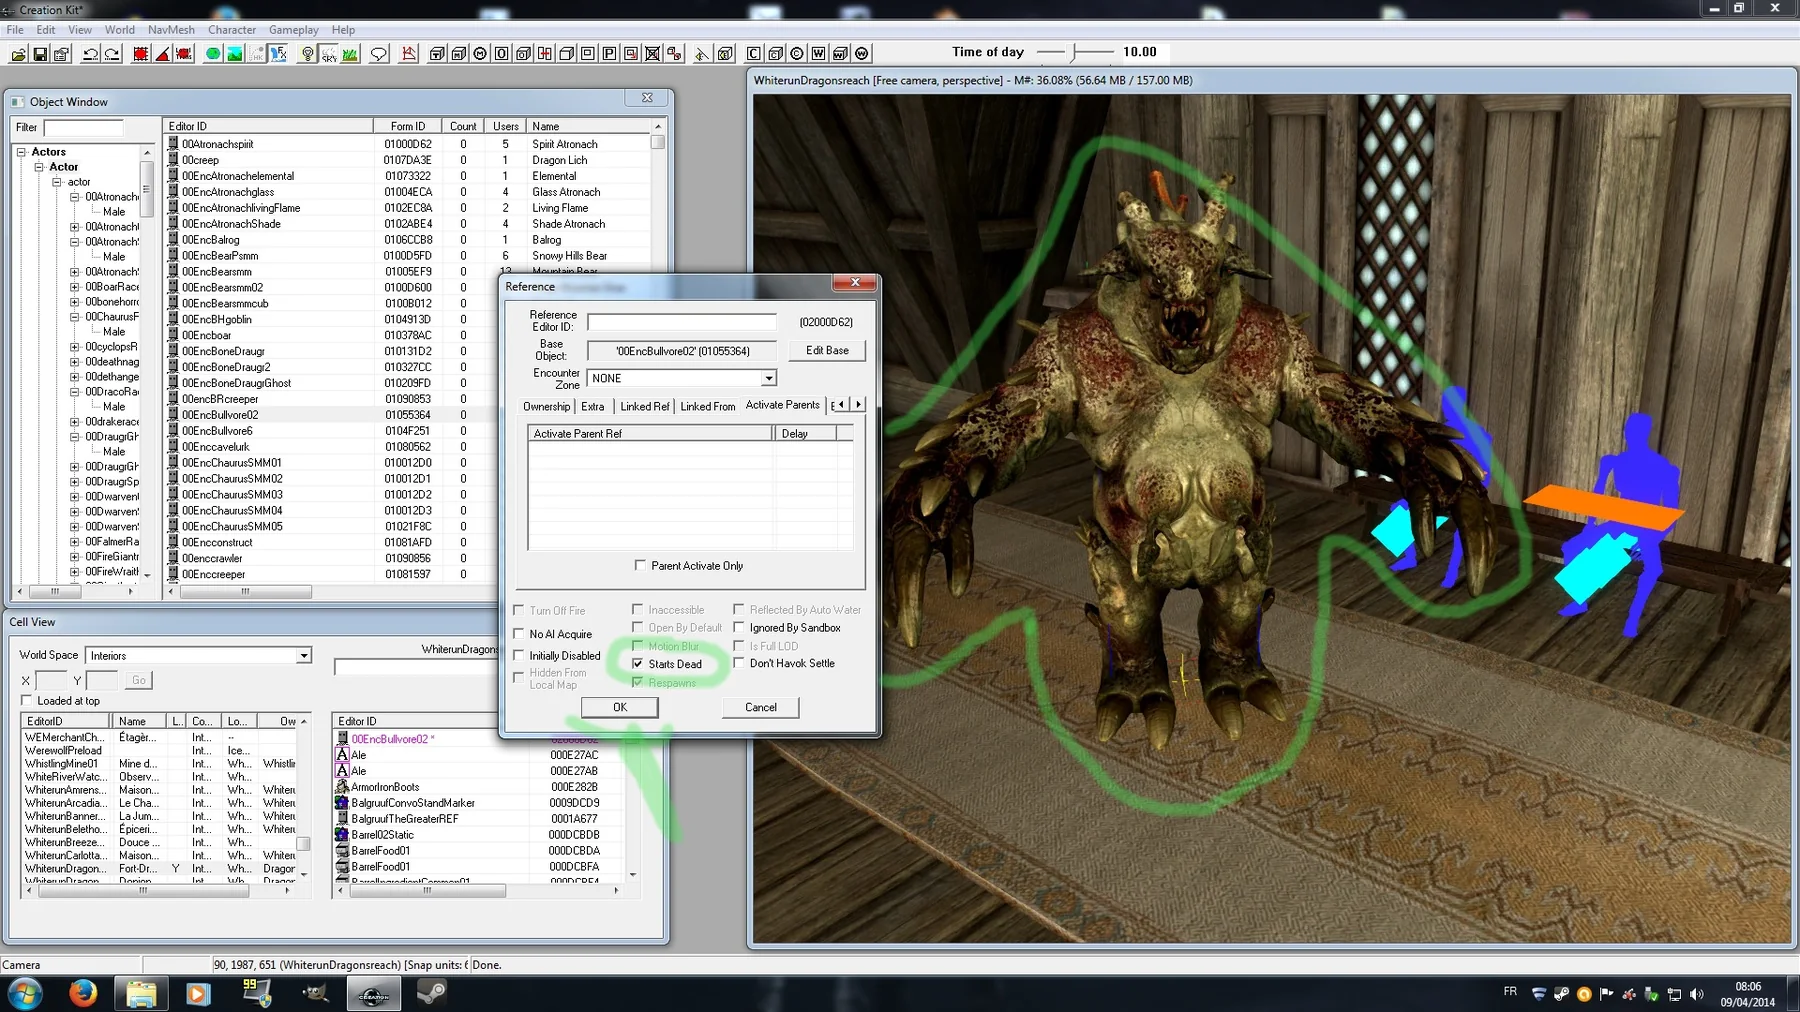Tick the Ignored By Sandbox checkbox
1800x1012 pixels.
click(739, 628)
